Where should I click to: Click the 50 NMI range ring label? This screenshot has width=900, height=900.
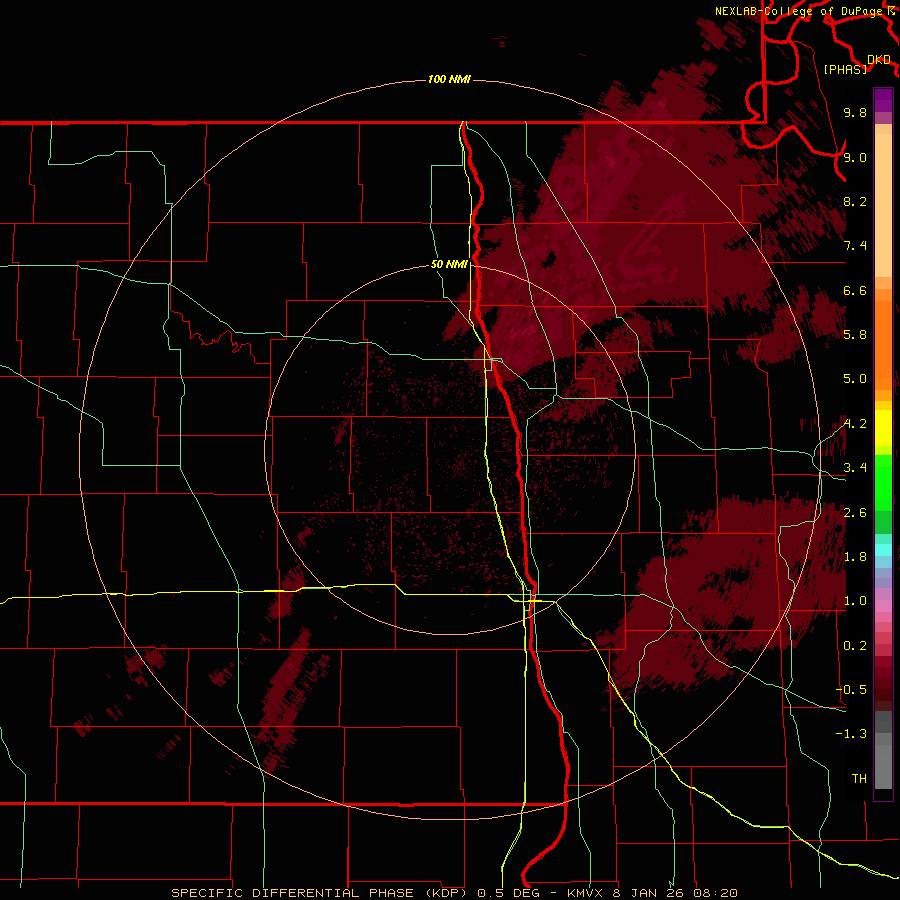tap(449, 265)
